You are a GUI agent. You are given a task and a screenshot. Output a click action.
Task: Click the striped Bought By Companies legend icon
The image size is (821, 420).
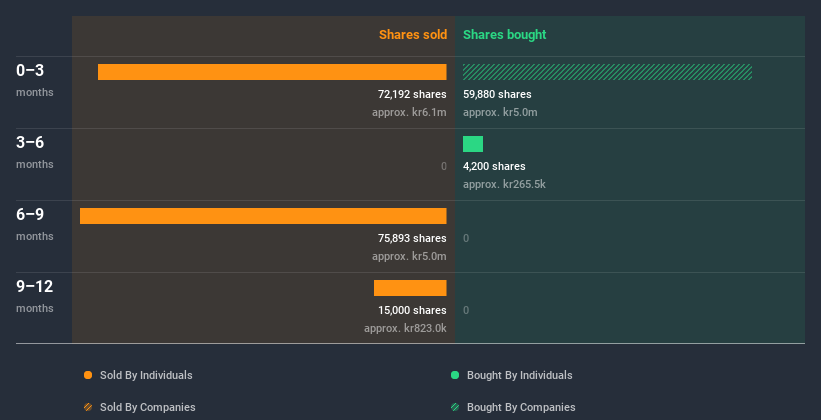(x=455, y=407)
